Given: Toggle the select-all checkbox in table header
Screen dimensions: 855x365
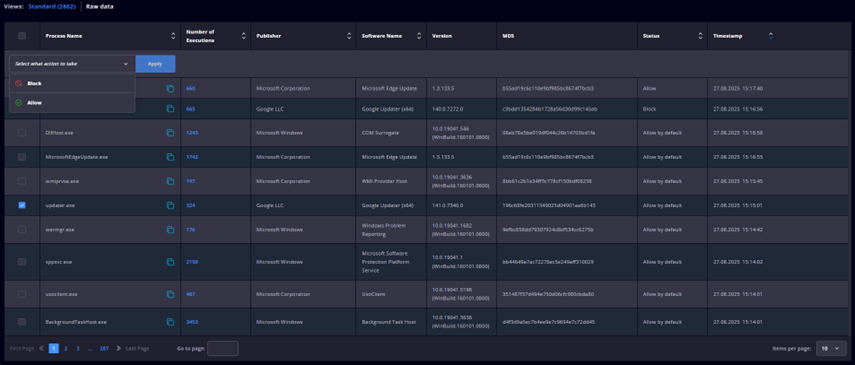Looking at the screenshot, I should (x=22, y=36).
